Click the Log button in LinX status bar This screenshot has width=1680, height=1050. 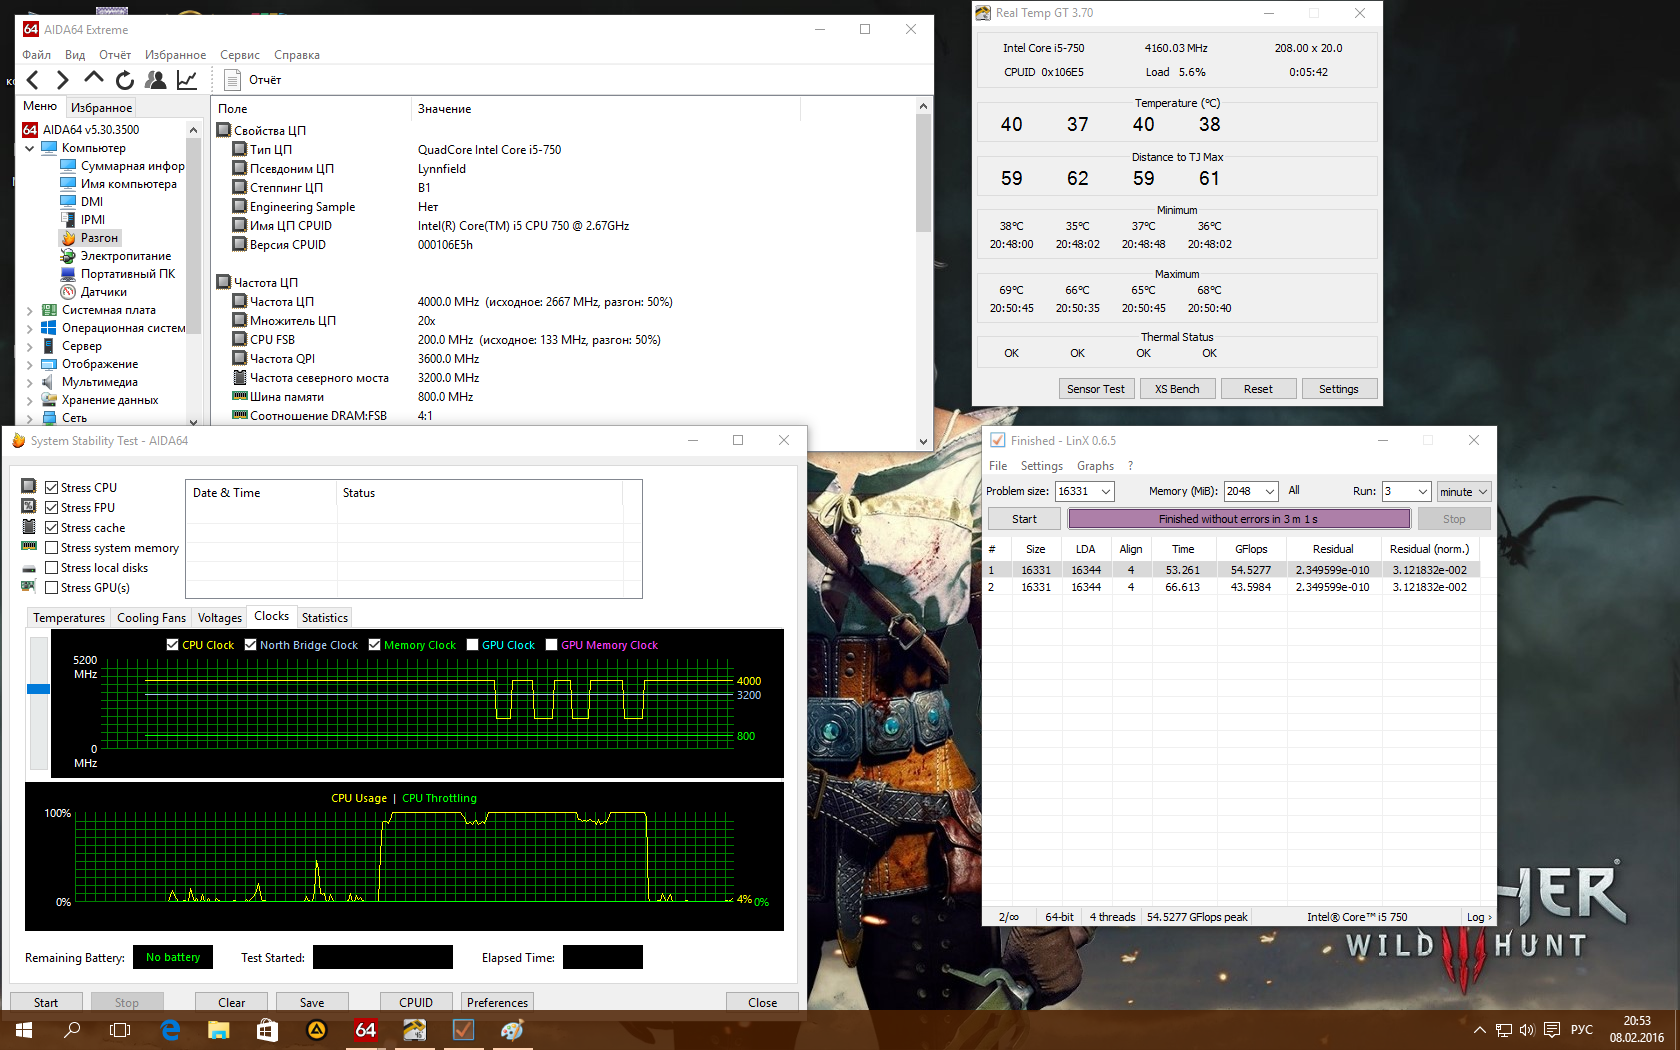(1478, 917)
